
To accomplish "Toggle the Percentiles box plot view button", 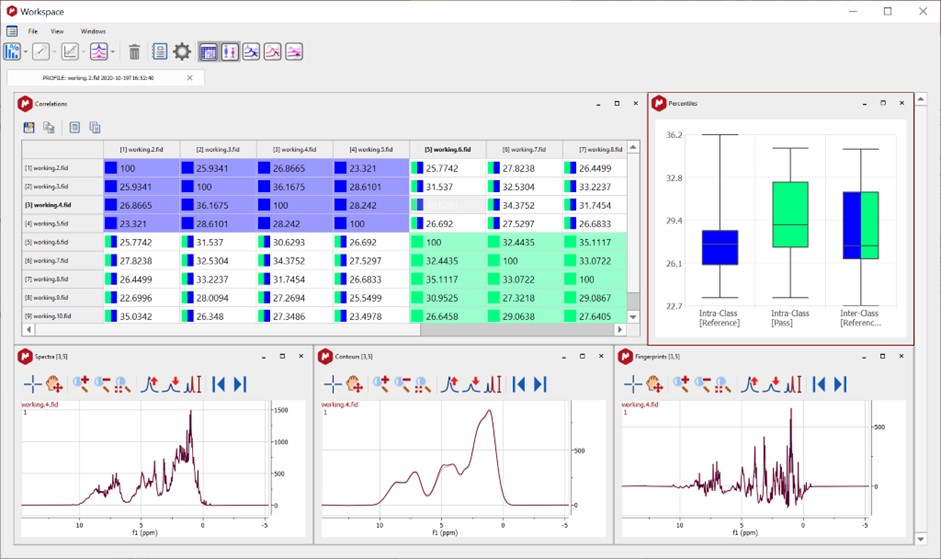I will 230,52.
